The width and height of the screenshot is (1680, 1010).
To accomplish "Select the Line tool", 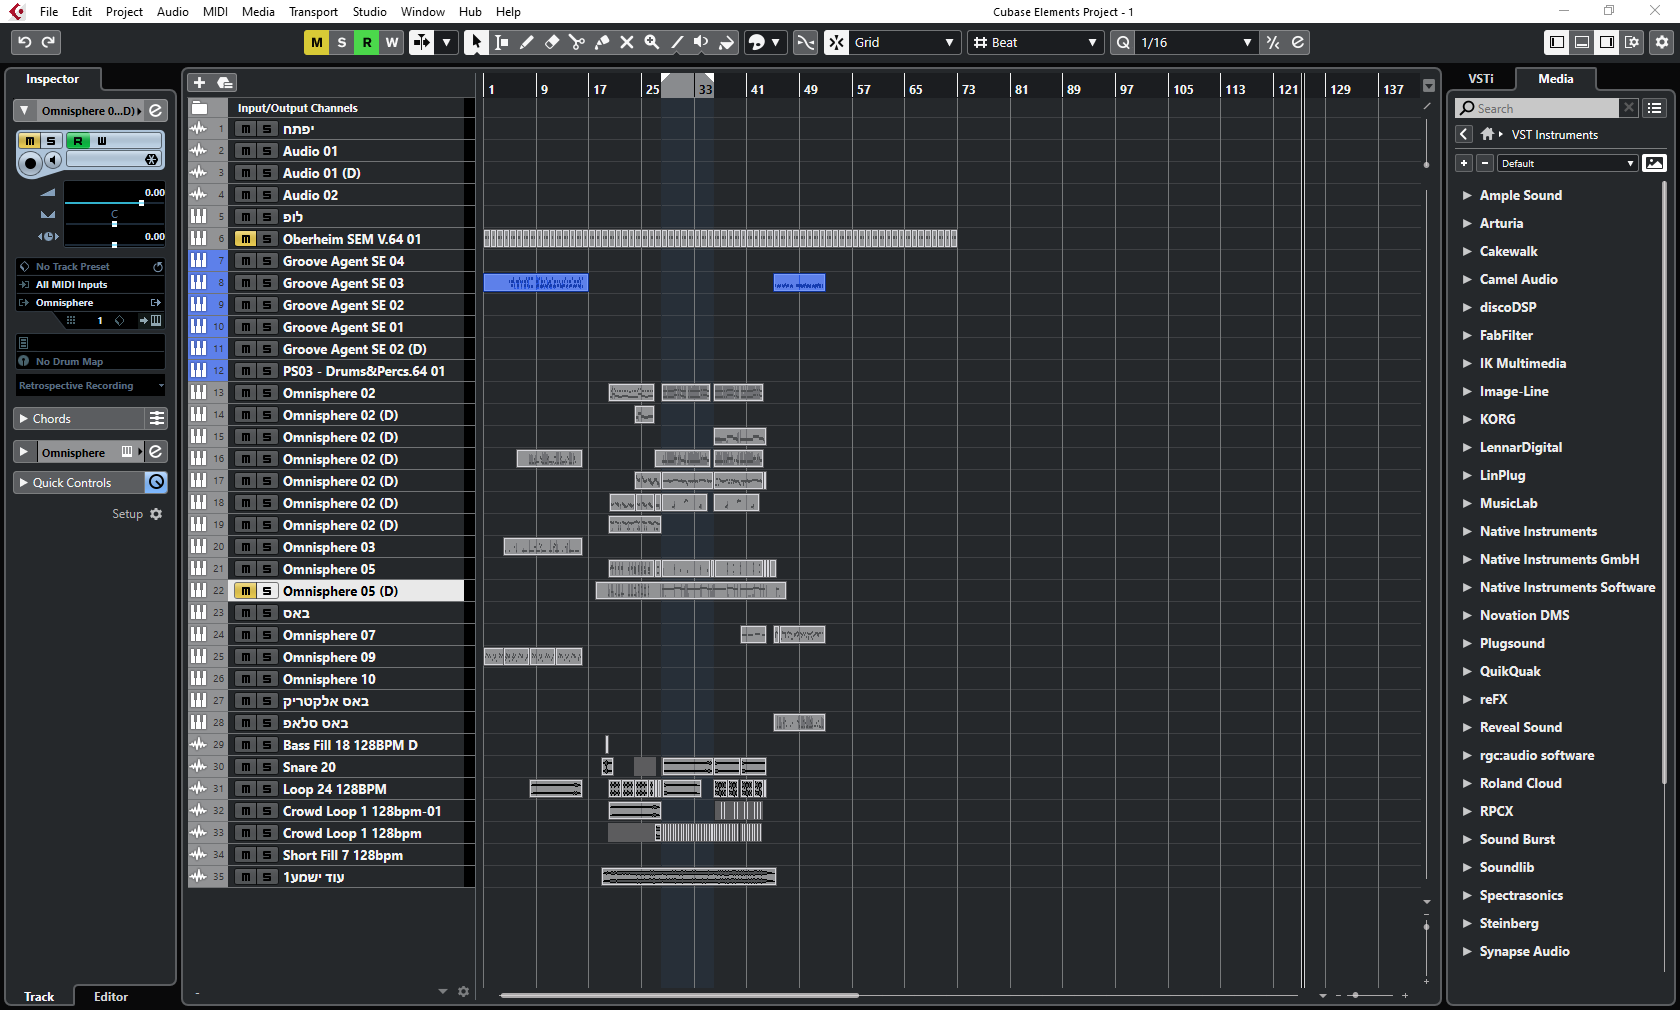I will [676, 42].
